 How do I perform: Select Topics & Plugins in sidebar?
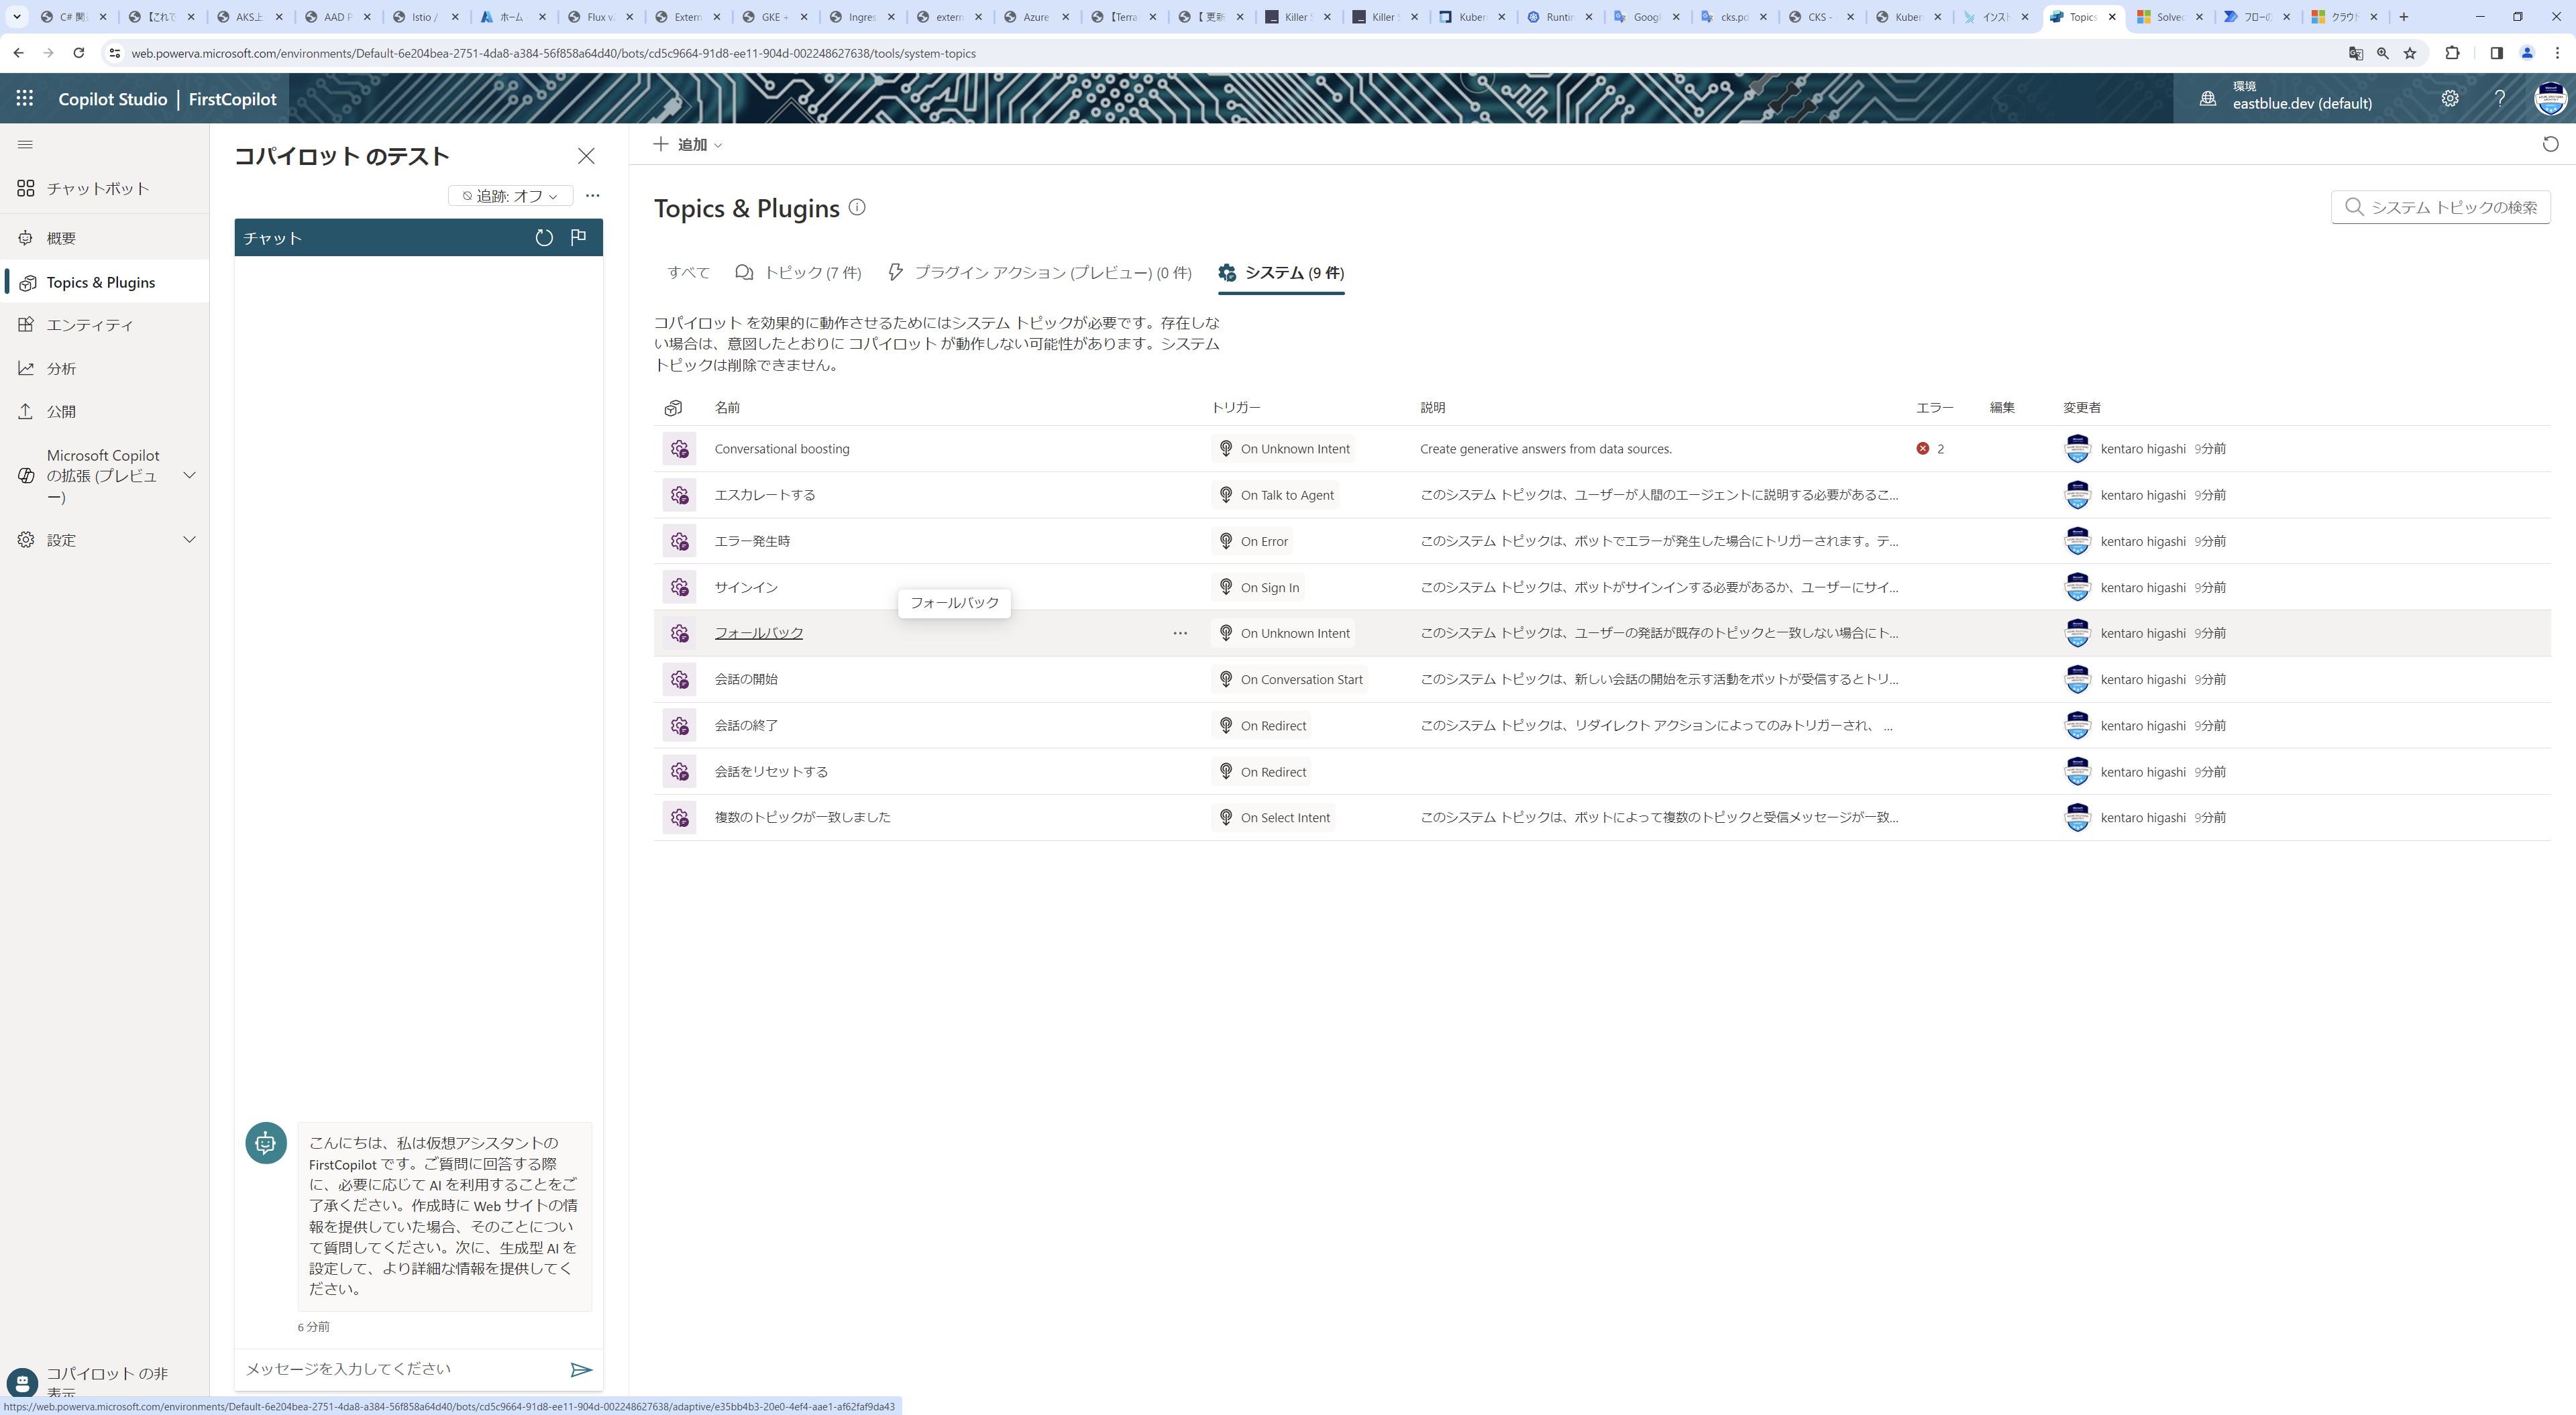pyautogui.click(x=105, y=282)
